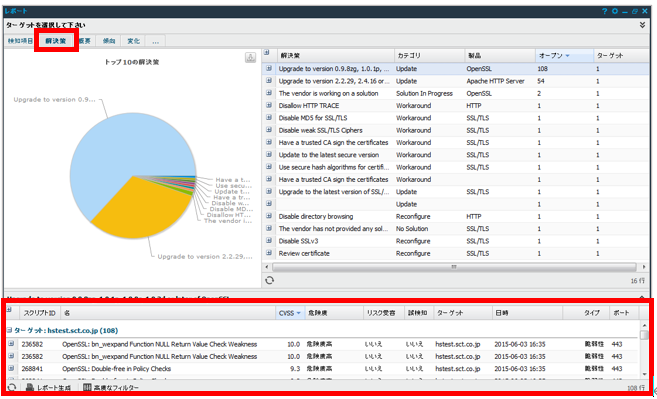The width and height of the screenshot is (657, 399).
Task: Expand the Disable MD5 for SSL/TLS row
Action: [269, 118]
